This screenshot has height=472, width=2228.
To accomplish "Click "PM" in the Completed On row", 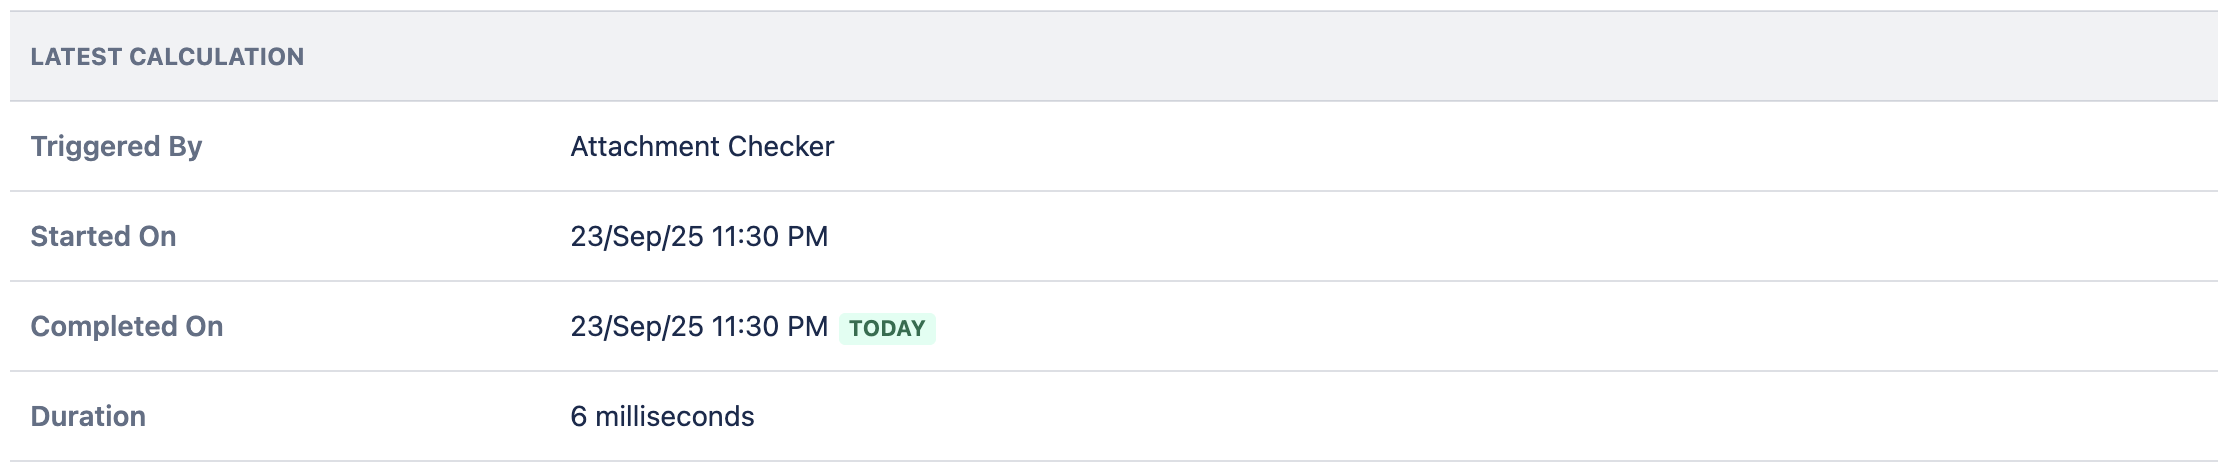I will [809, 327].
